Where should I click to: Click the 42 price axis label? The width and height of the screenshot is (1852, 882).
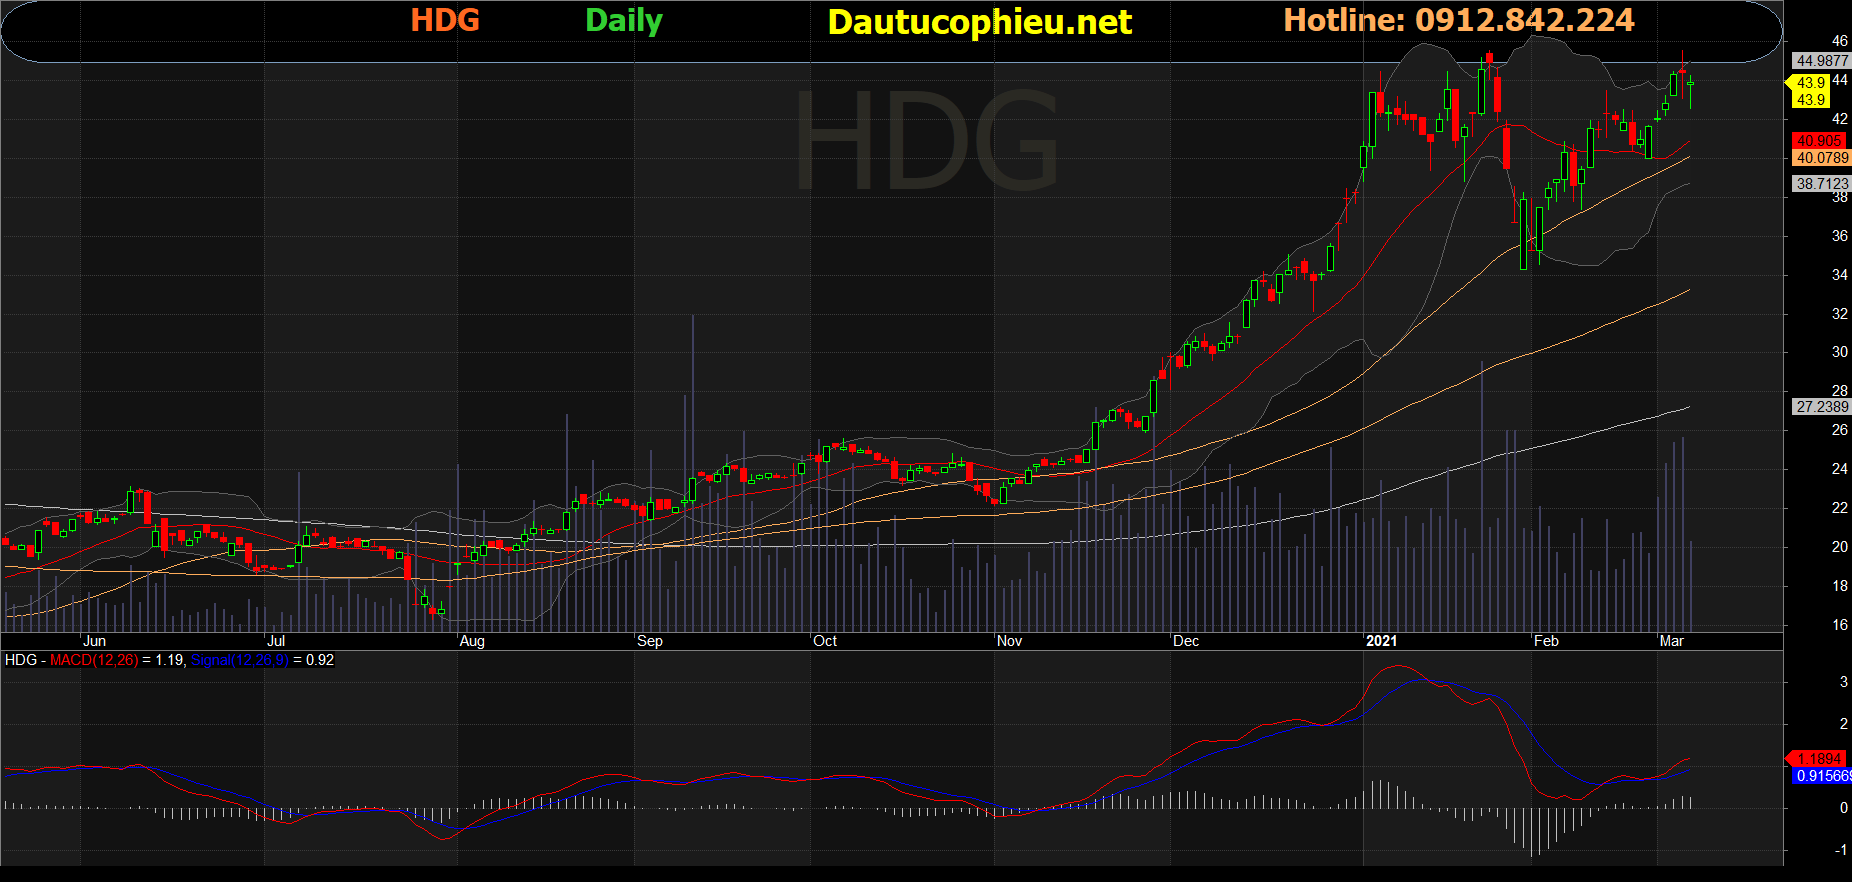click(1840, 119)
